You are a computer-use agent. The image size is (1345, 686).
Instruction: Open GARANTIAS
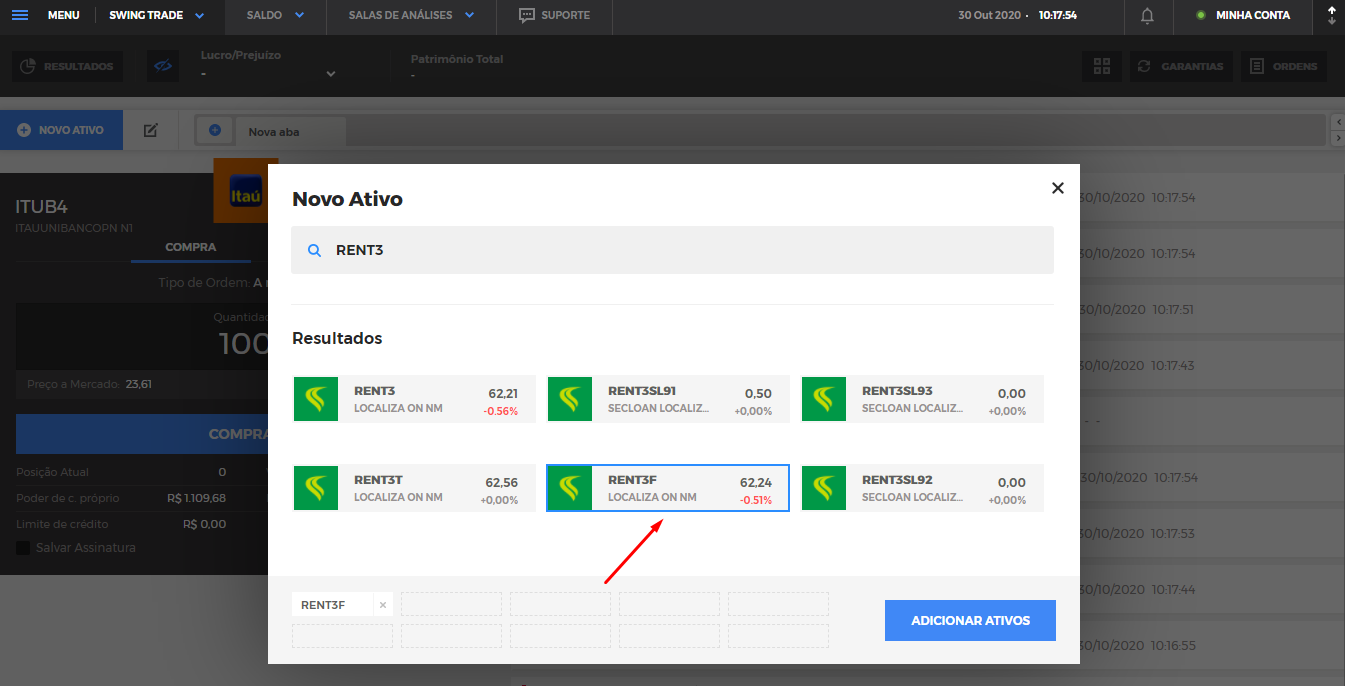(1182, 67)
